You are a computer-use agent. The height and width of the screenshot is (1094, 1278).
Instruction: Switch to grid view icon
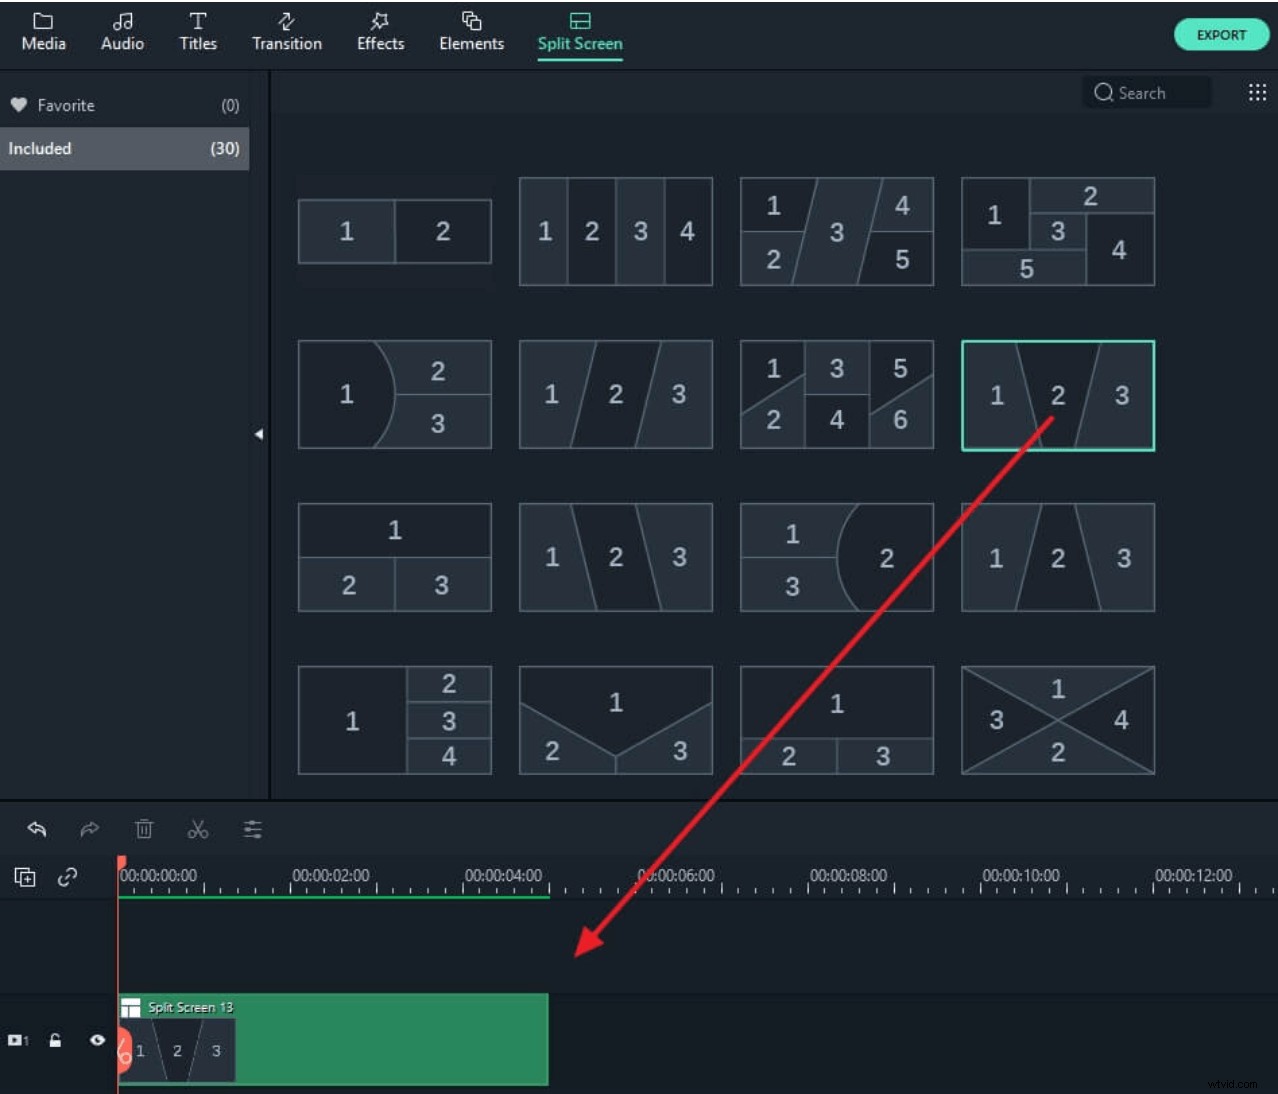[x=1257, y=93]
